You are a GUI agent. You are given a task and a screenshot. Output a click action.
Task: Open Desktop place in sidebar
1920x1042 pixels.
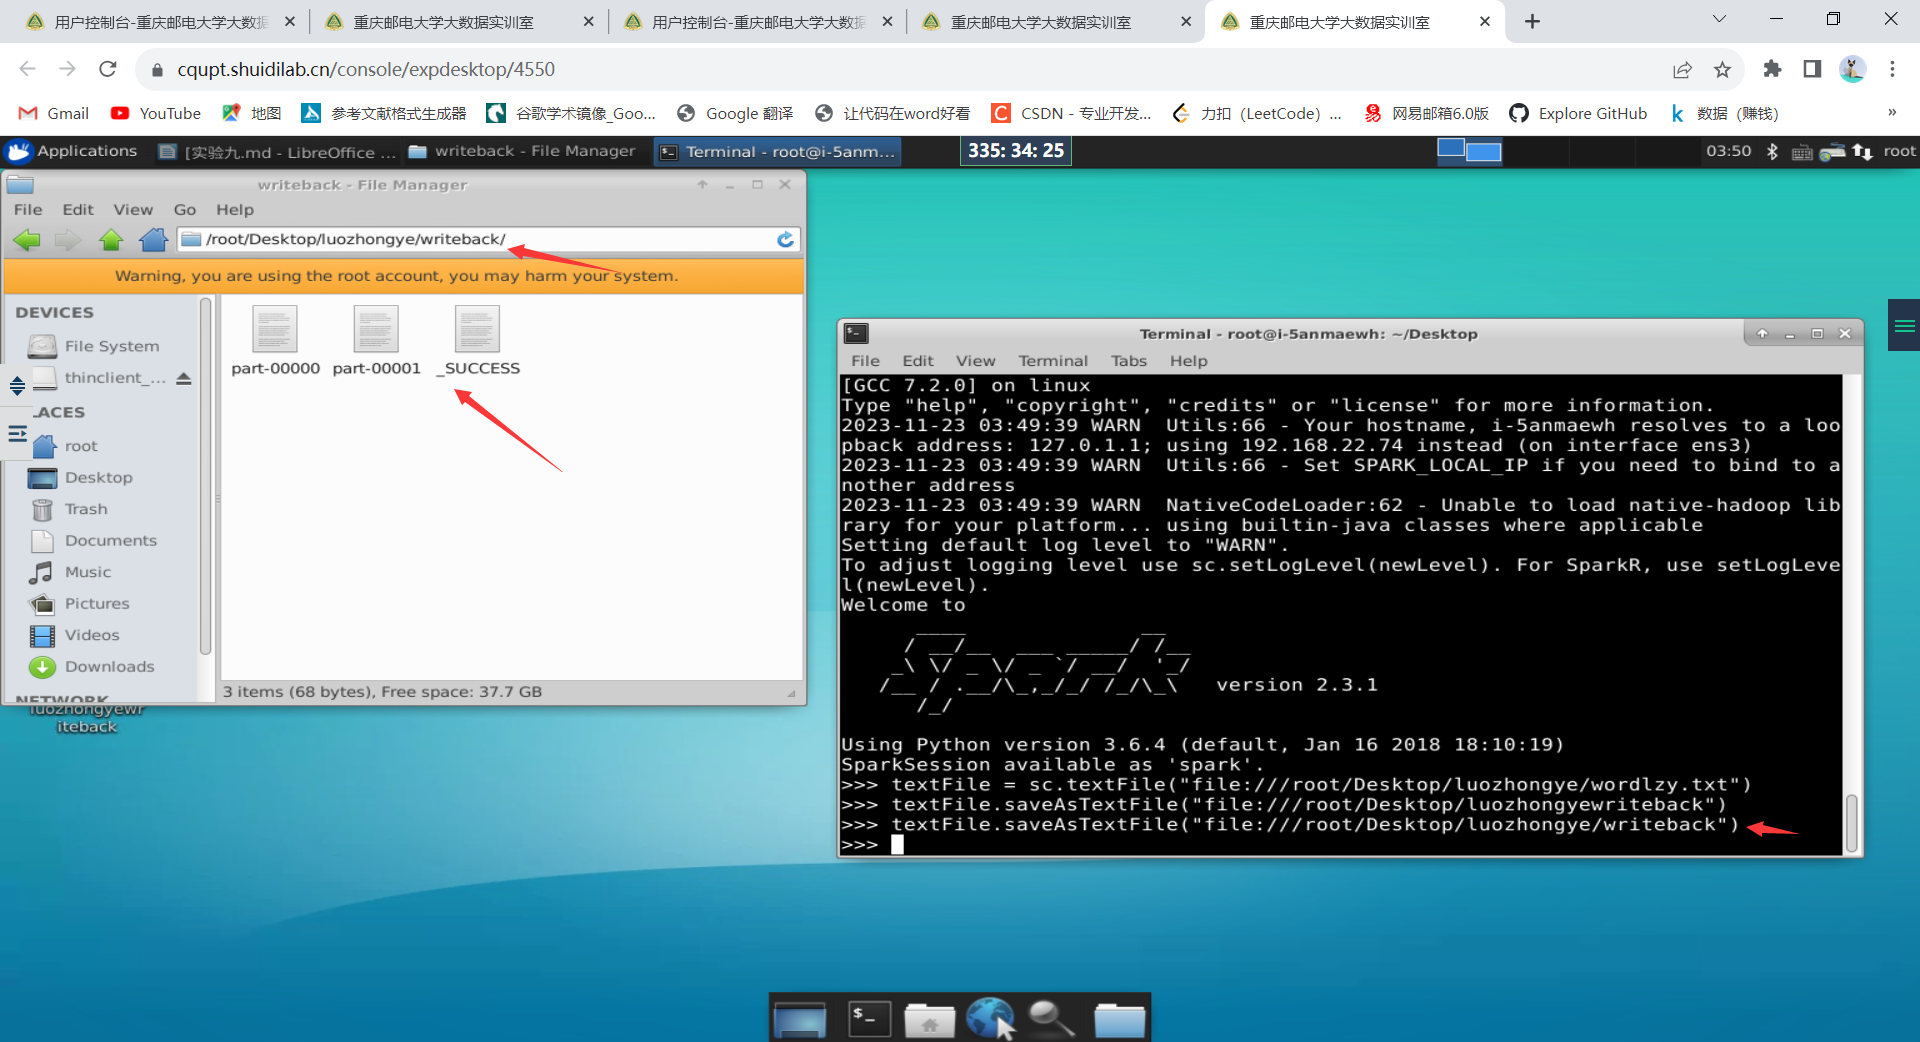tap(100, 478)
